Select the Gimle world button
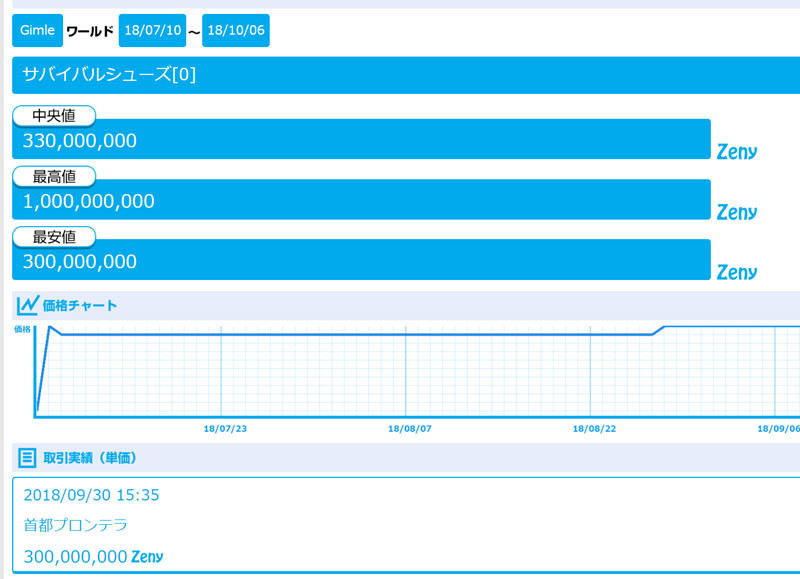The height and width of the screenshot is (579, 800). [37, 31]
